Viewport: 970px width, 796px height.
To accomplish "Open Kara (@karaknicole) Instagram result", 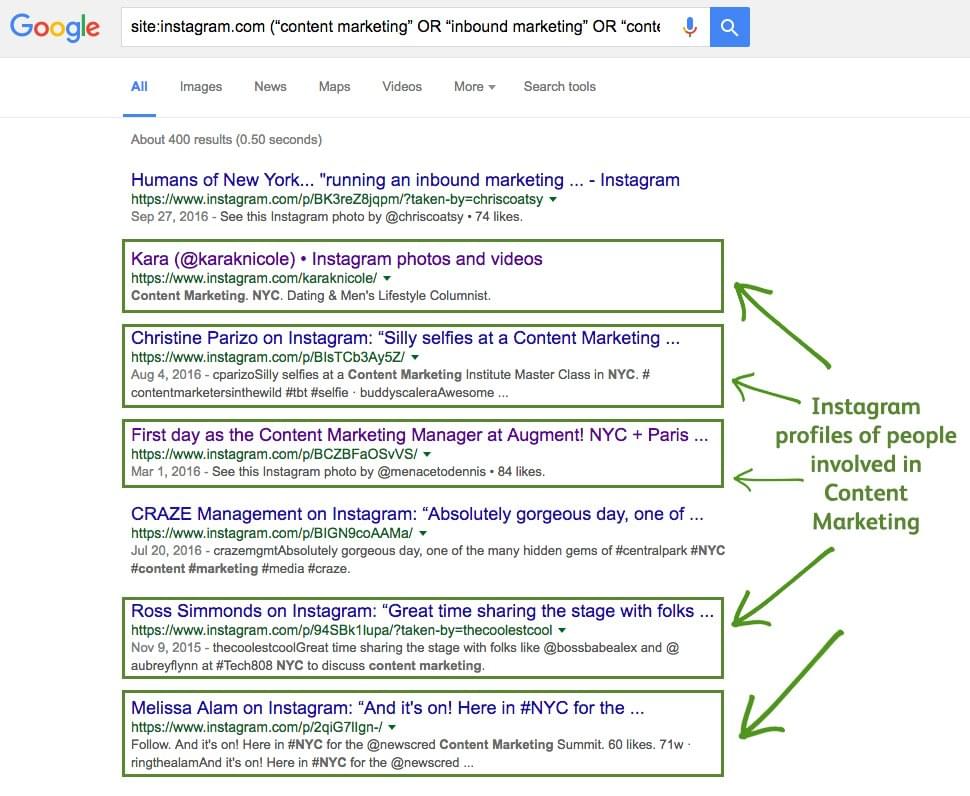I will 337,259.
